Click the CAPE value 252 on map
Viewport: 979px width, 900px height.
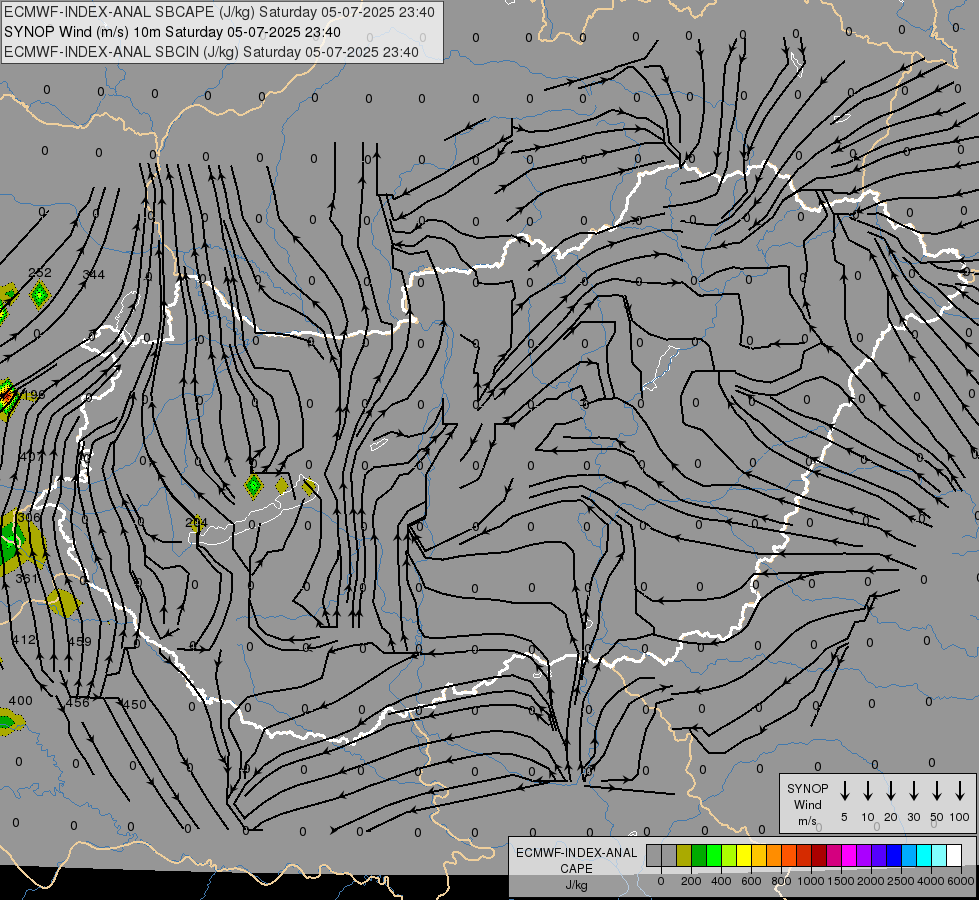point(40,272)
